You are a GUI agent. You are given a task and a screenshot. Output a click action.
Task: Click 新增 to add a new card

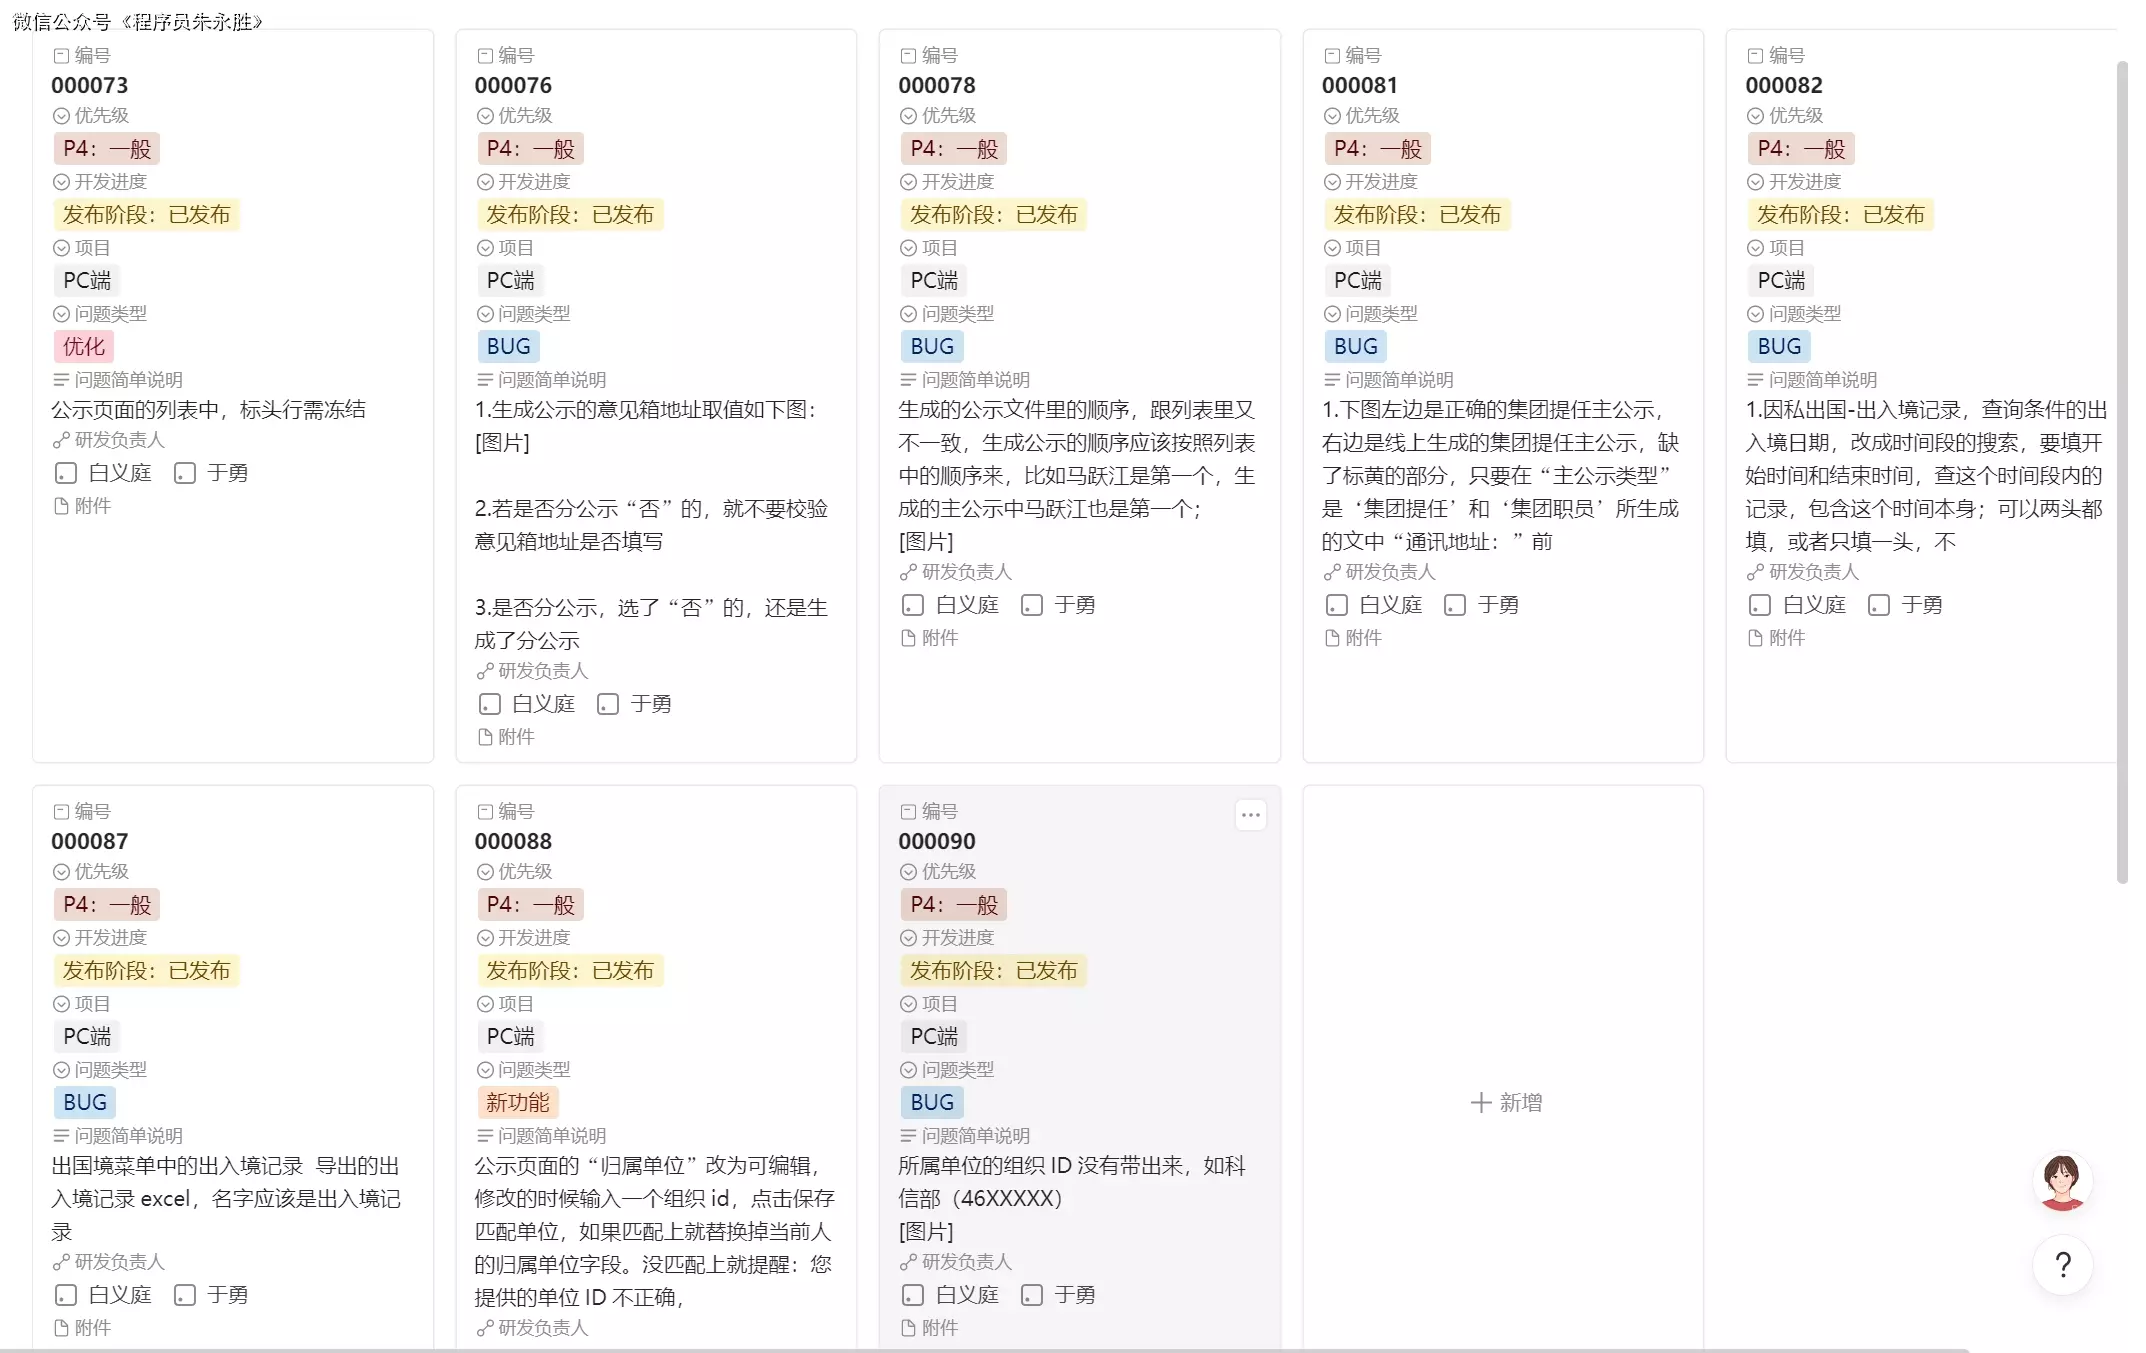1505,1102
